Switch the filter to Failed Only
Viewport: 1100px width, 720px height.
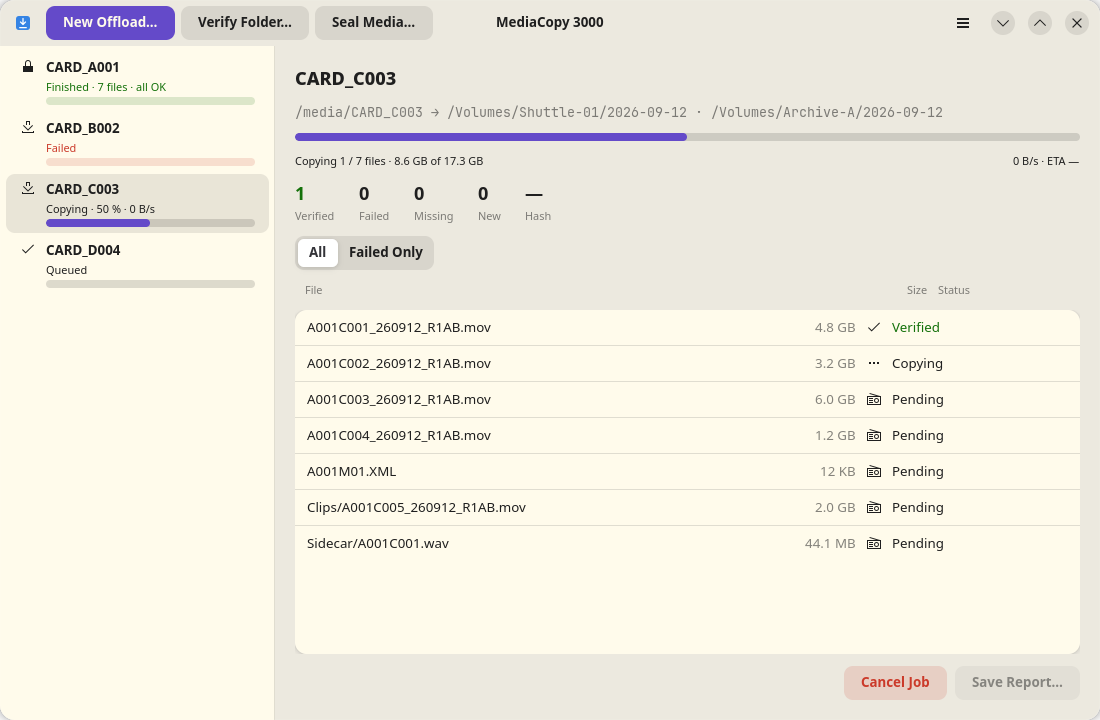click(386, 253)
